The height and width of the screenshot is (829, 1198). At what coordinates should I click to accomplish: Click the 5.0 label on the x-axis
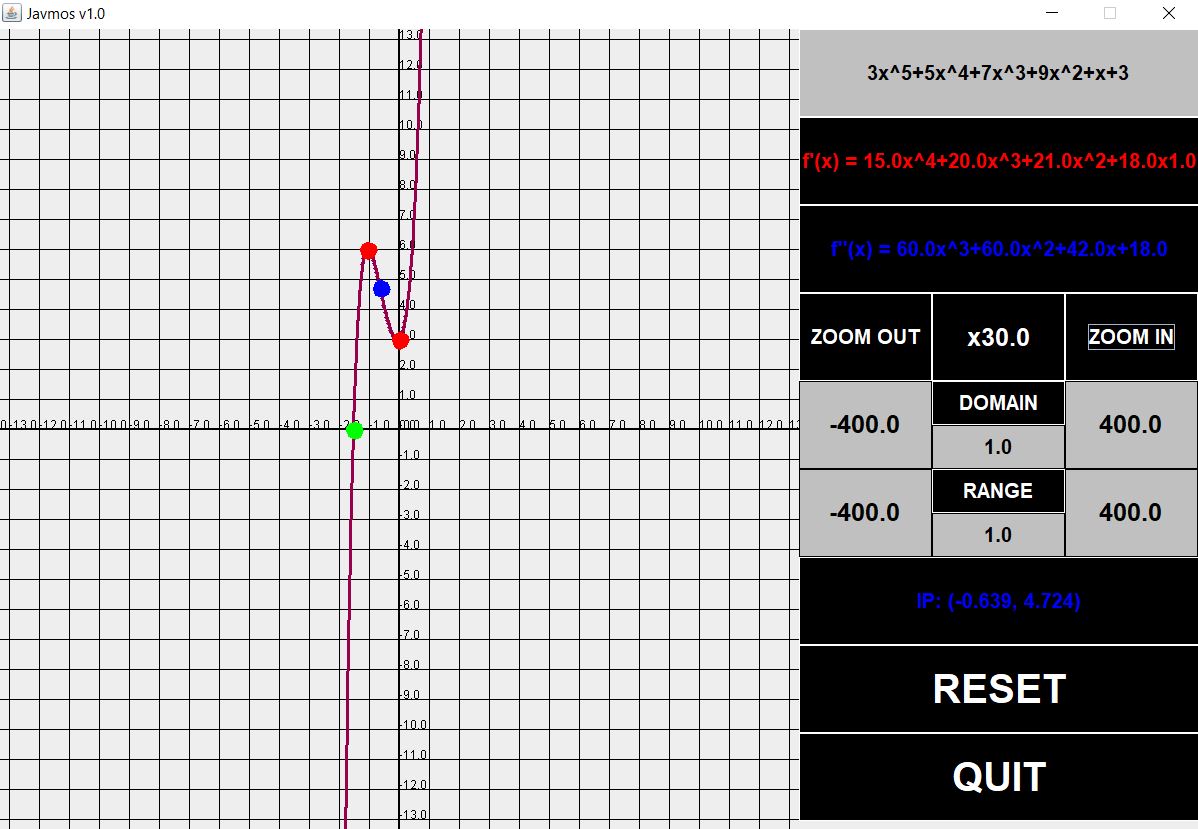[558, 424]
